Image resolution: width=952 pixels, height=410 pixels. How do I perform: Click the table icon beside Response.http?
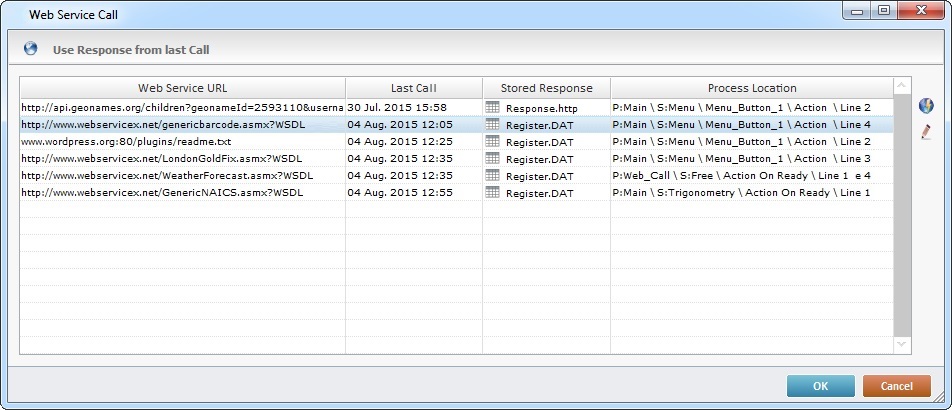coord(492,107)
